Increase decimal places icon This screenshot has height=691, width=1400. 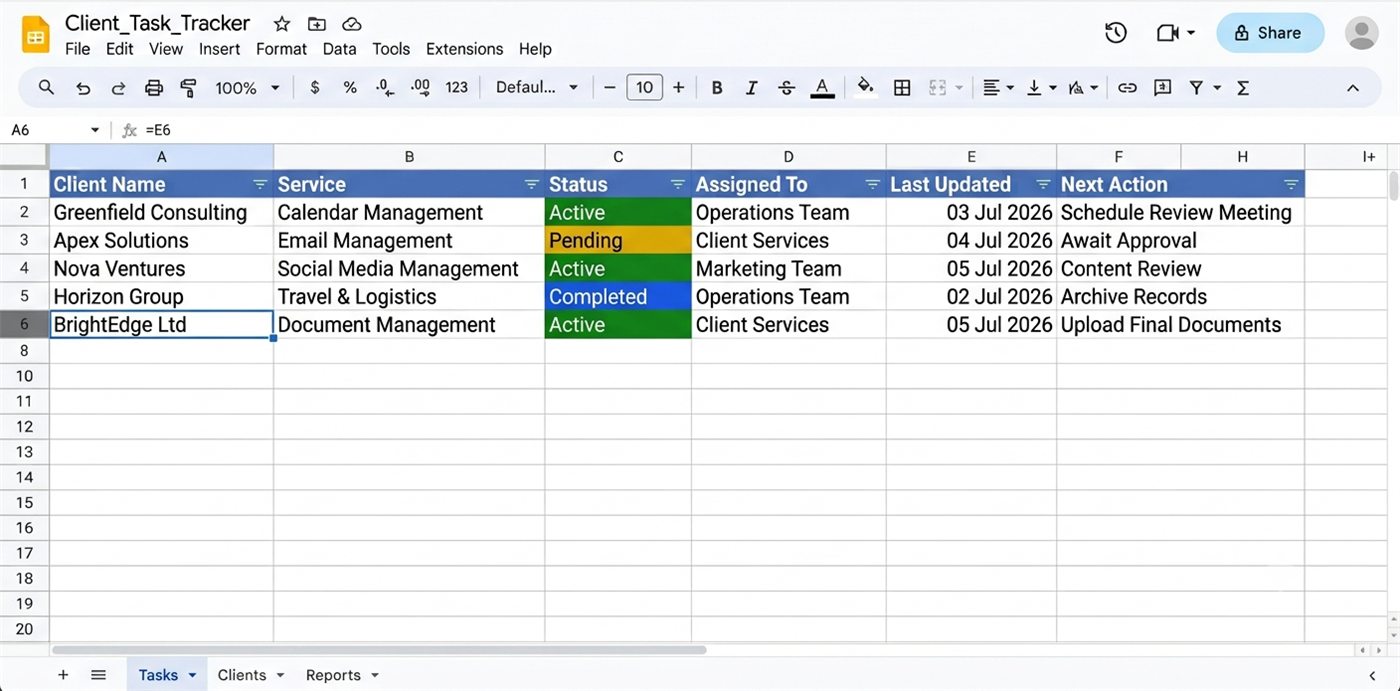point(420,88)
